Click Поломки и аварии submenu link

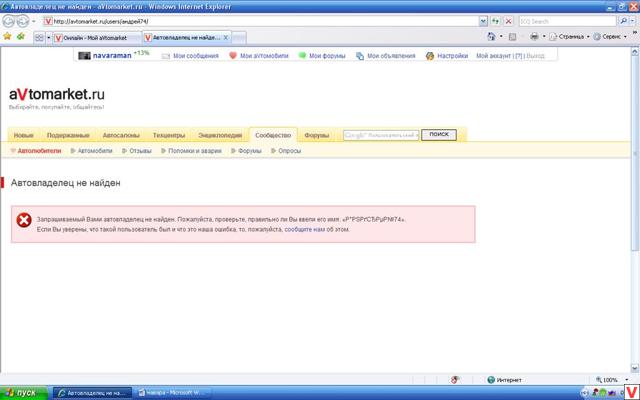[x=195, y=151]
